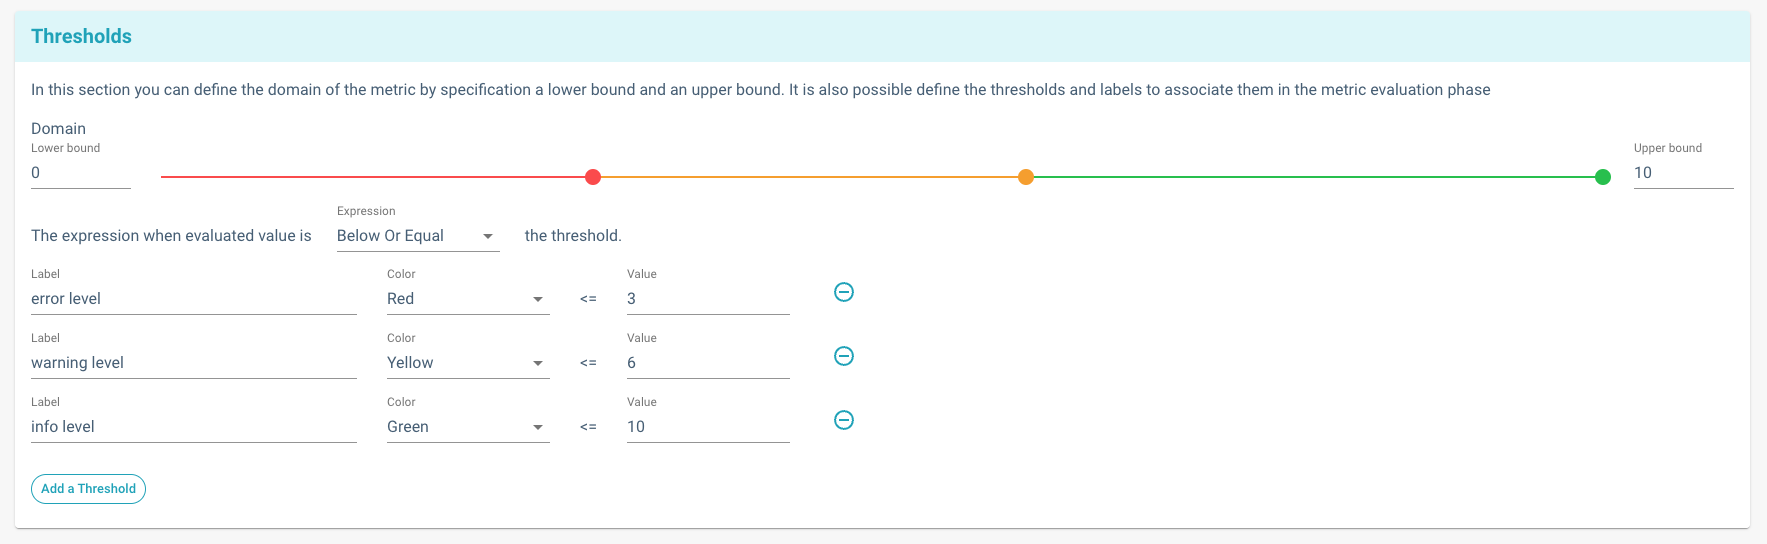Image resolution: width=1767 pixels, height=544 pixels.
Task: Click the Upper bound input field
Action: (x=1682, y=173)
